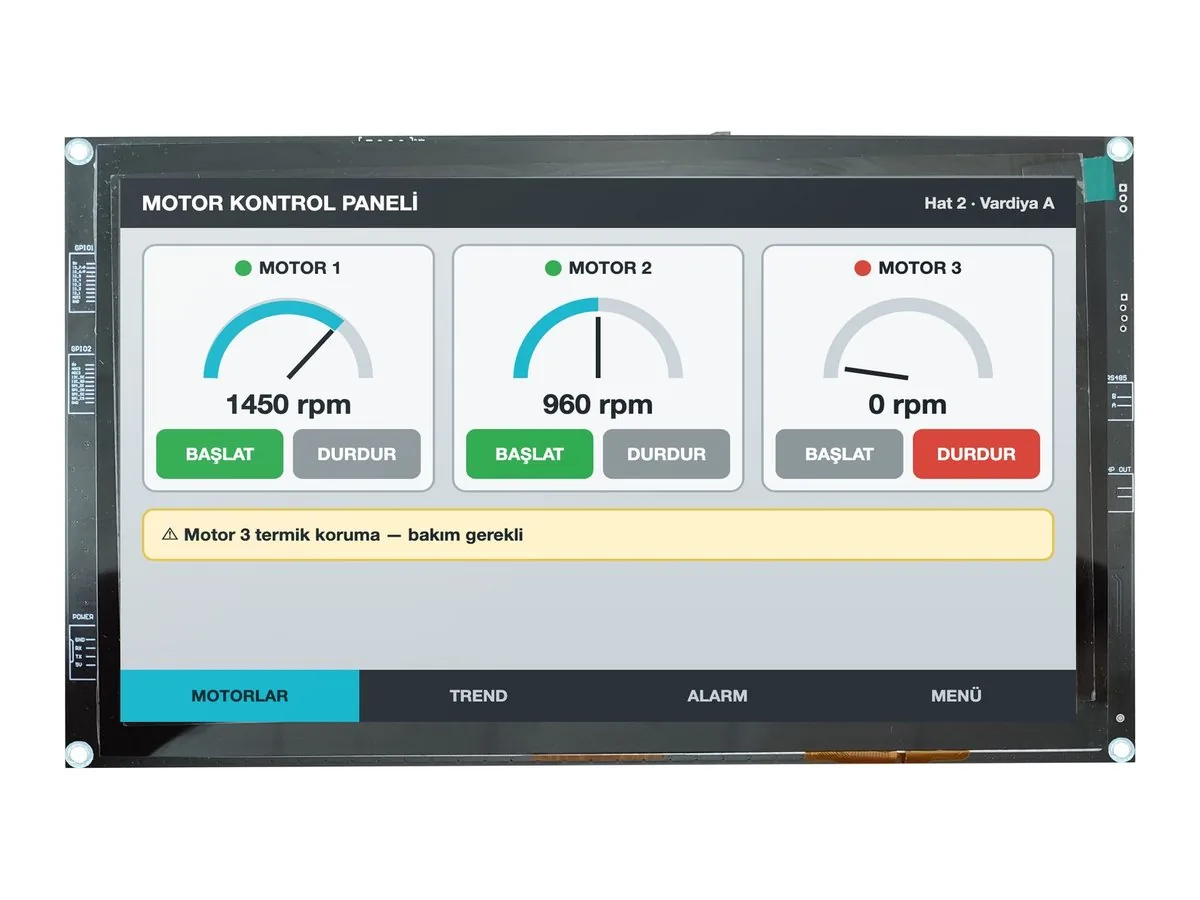Viewport: 1200px width, 900px height.
Task: Click Motor 1 green status indicator
Action: click(x=243, y=268)
